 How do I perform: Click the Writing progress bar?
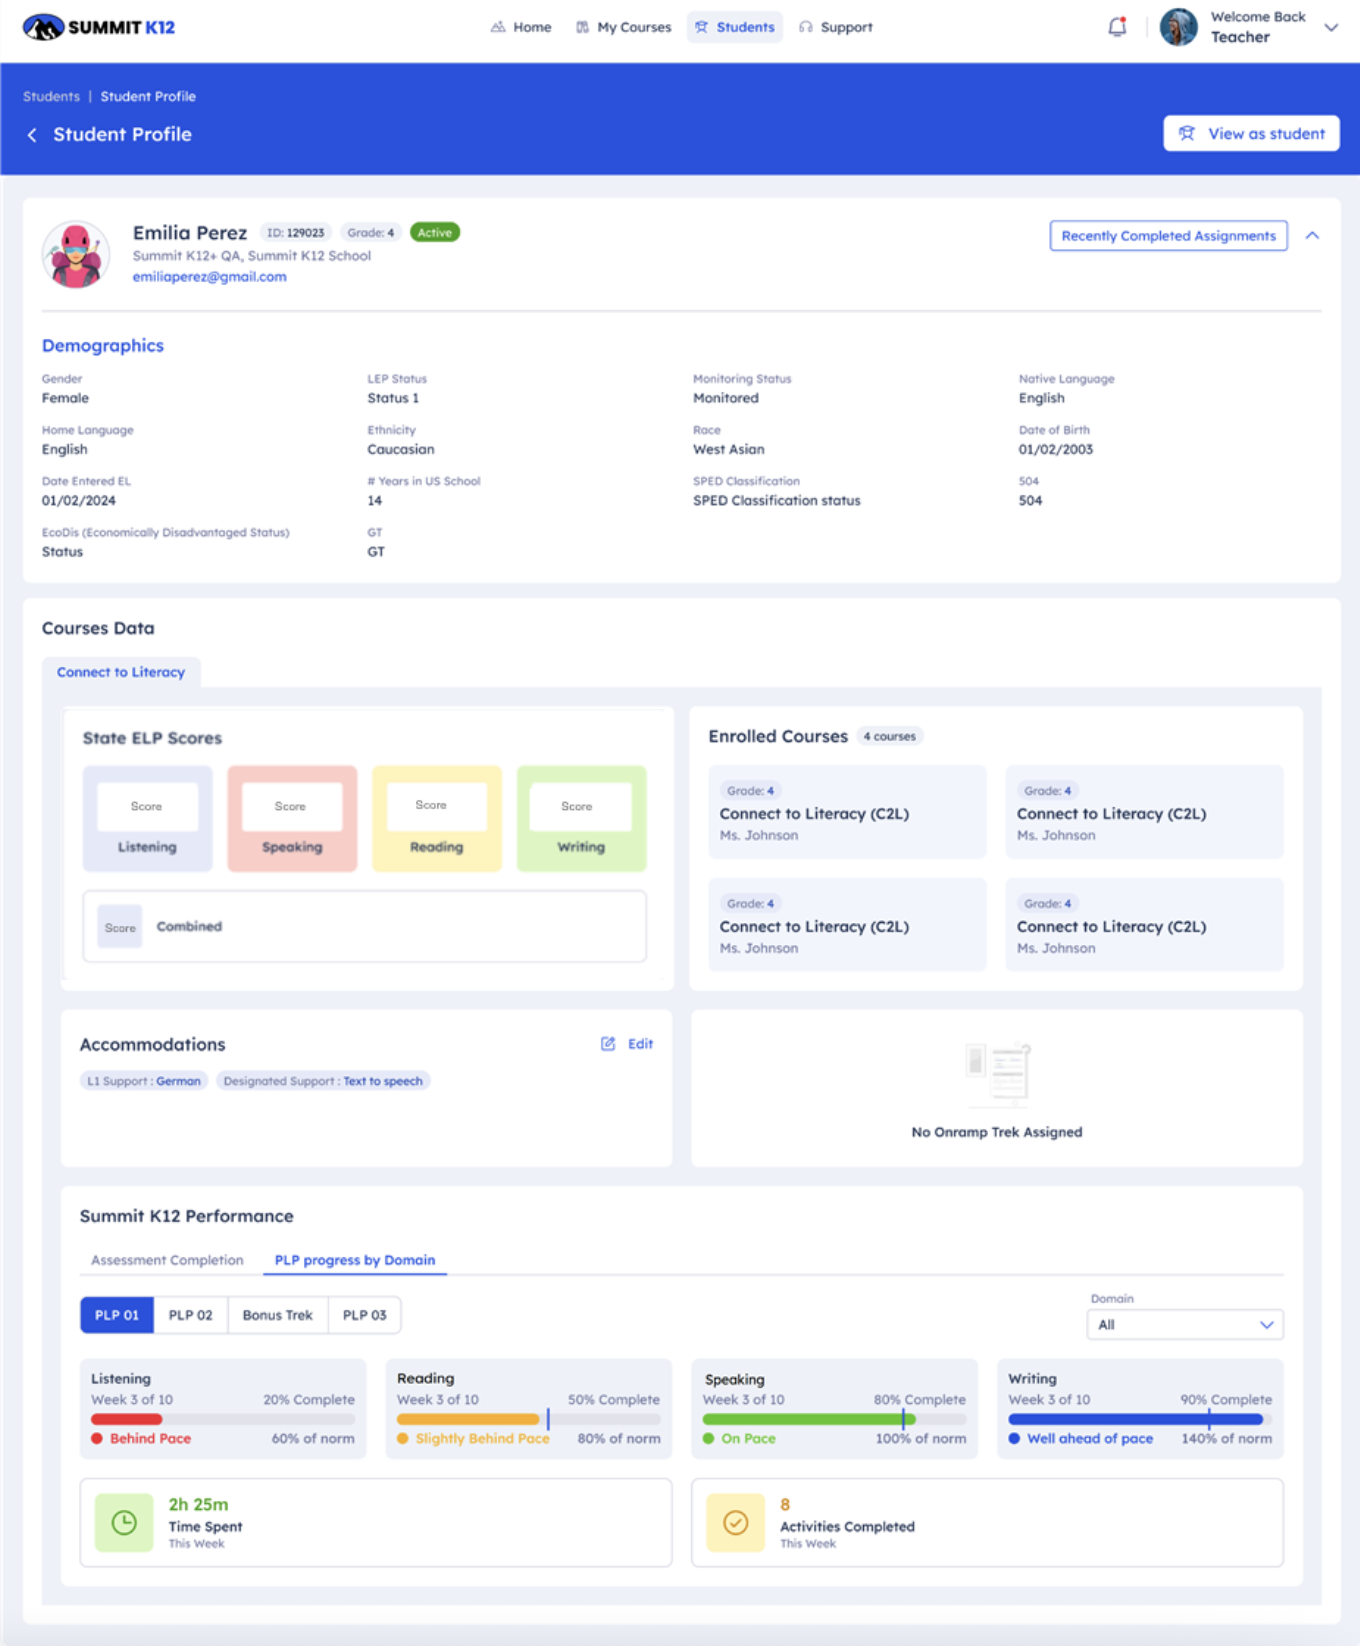click(x=1141, y=1419)
